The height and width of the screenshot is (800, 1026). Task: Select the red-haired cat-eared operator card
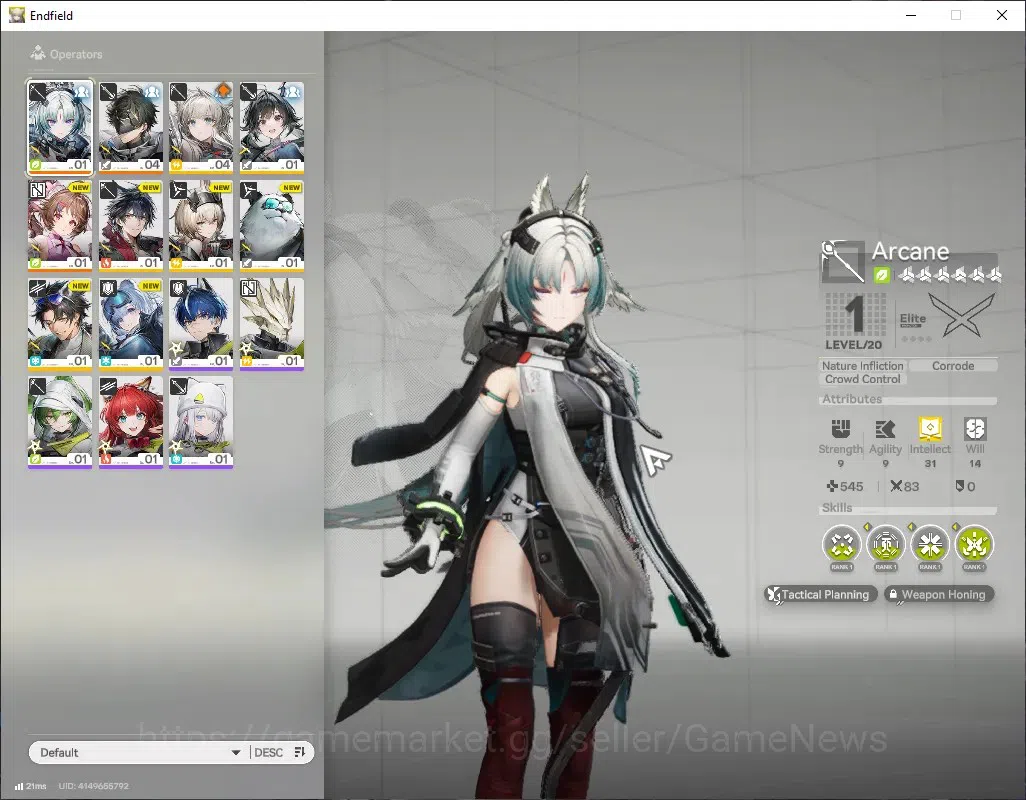[x=130, y=422]
